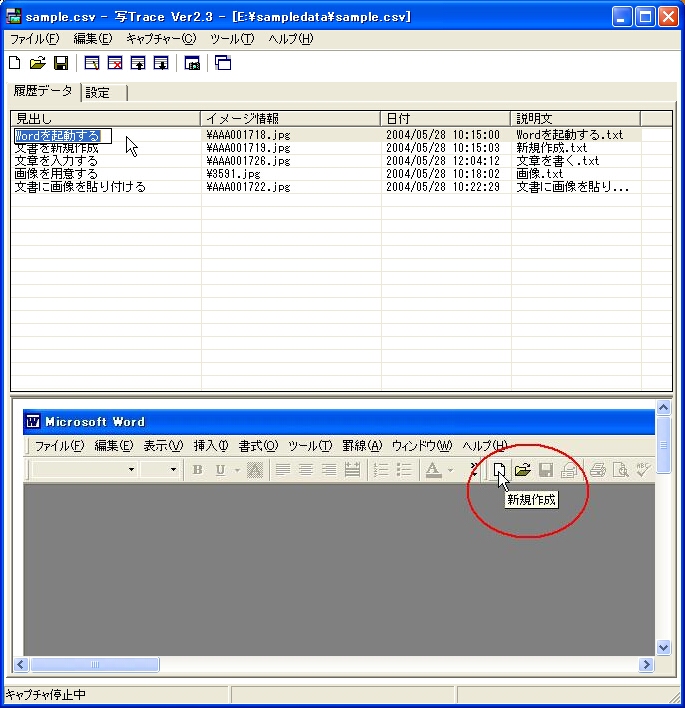
Task: Click the ¥AAA001718.jpg image cell
Action: pos(248,135)
